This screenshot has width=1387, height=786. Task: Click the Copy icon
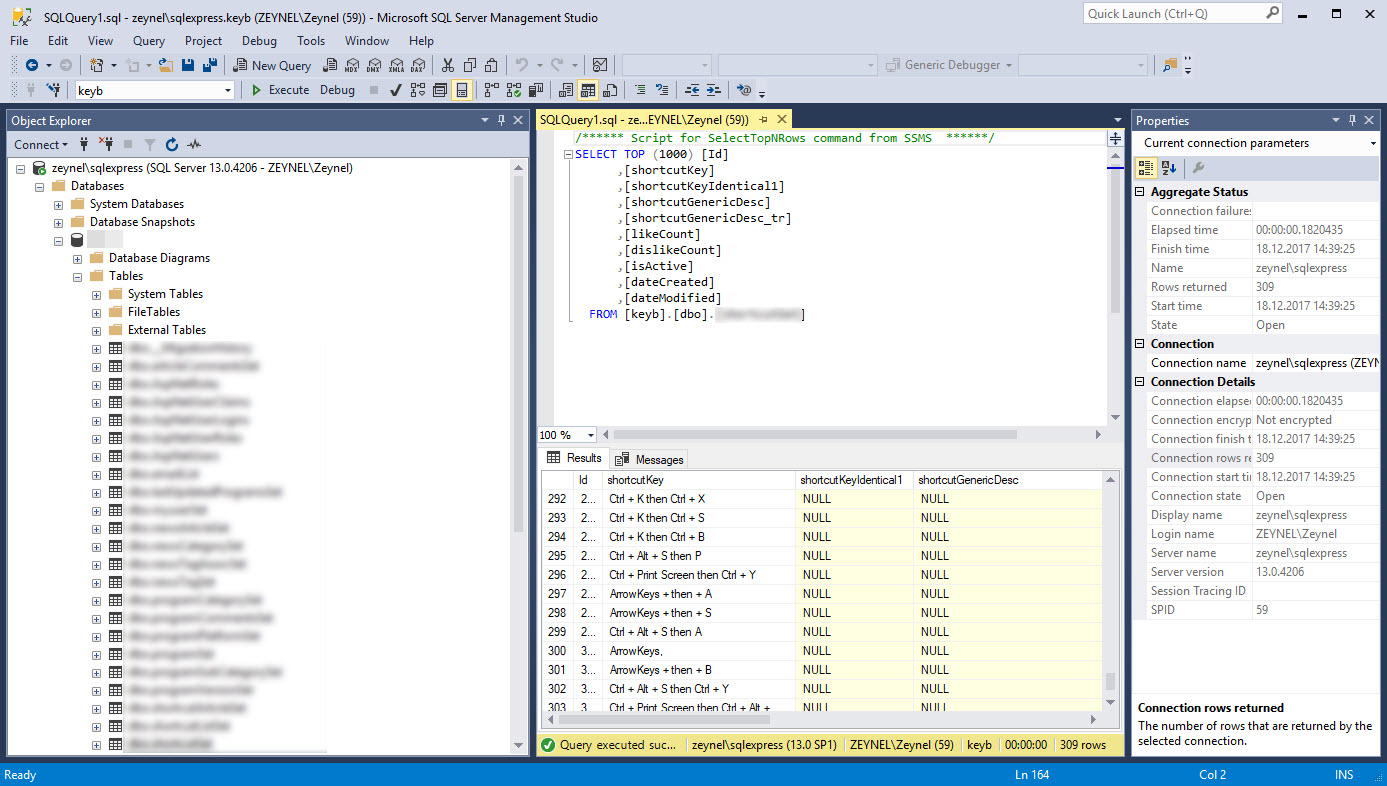470,65
